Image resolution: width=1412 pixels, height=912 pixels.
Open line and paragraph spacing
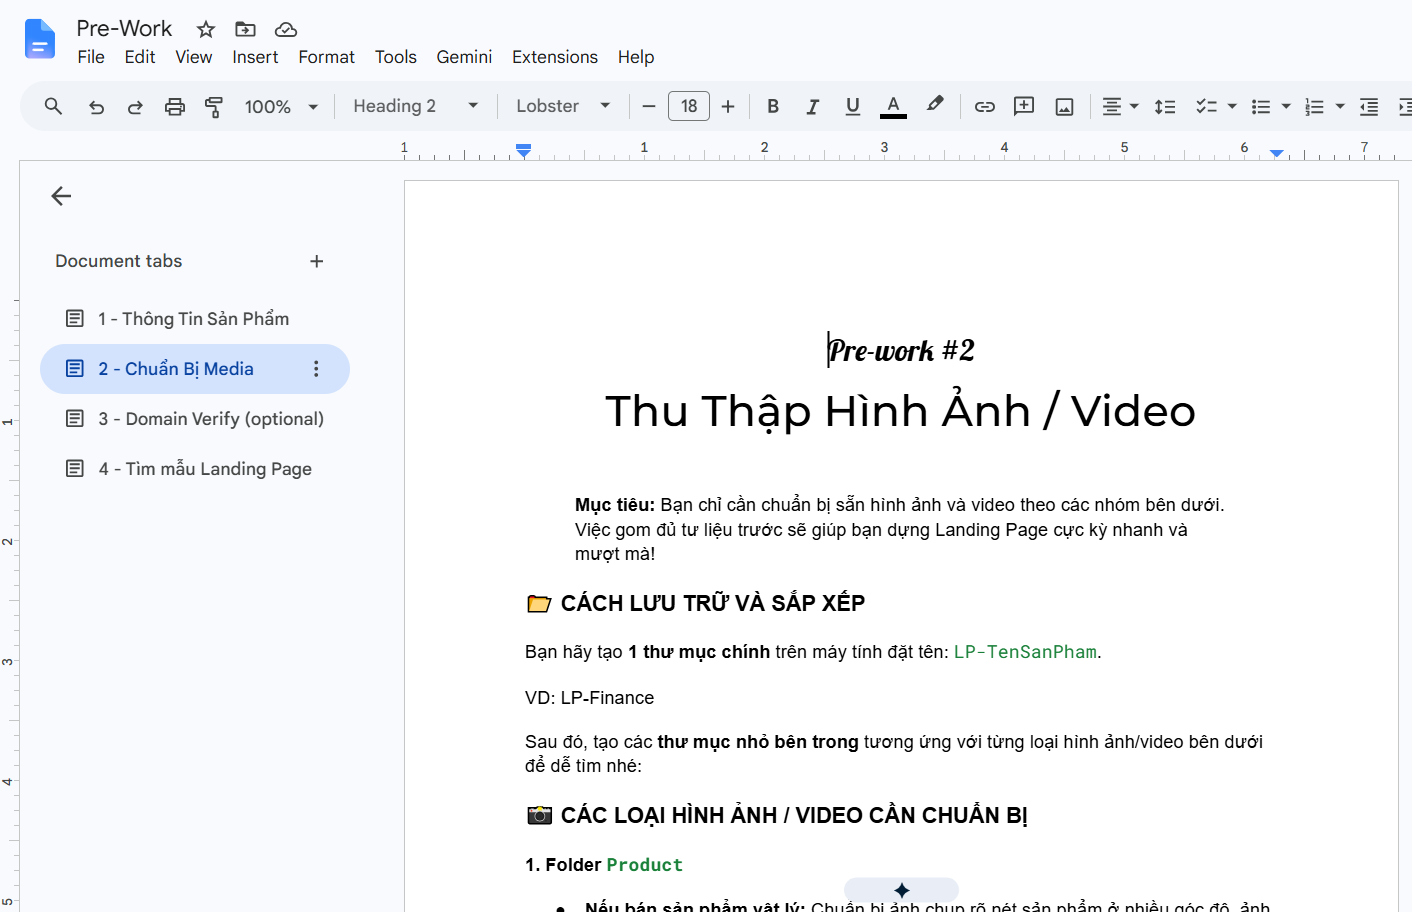[x=1165, y=106]
